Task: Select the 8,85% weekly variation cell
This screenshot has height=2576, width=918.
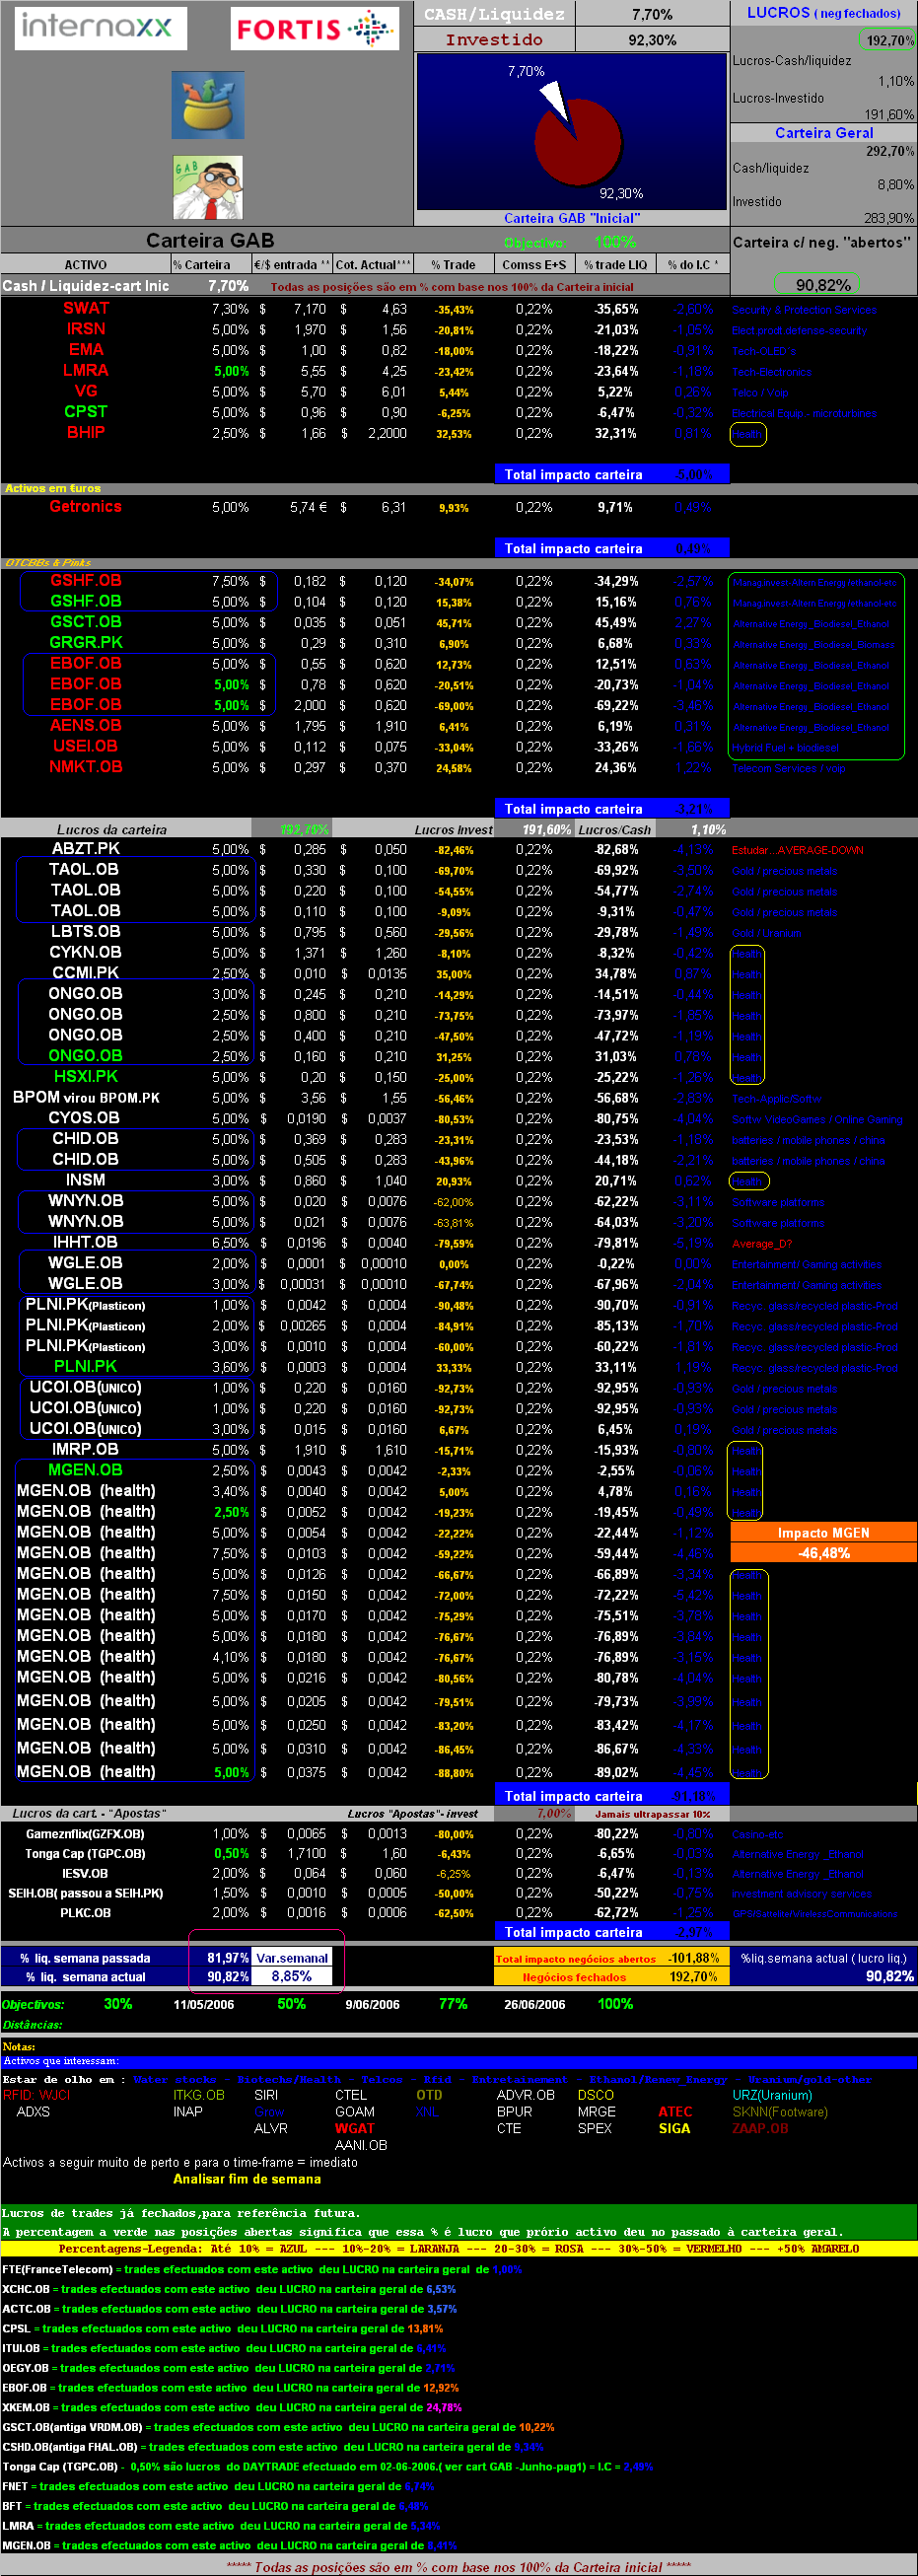Action: pyautogui.click(x=292, y=1977)
